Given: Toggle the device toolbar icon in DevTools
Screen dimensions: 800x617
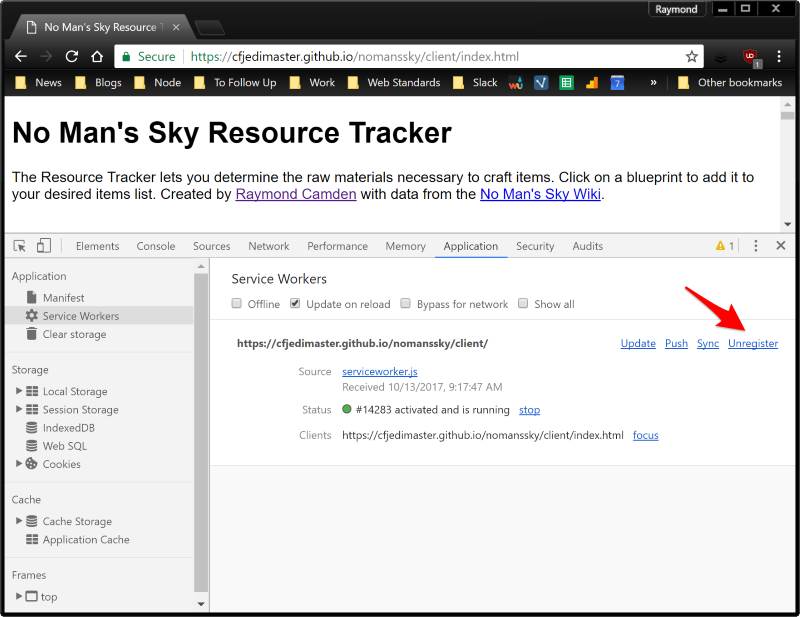Looking at the screenshot, I should click(x=44, y=246).
